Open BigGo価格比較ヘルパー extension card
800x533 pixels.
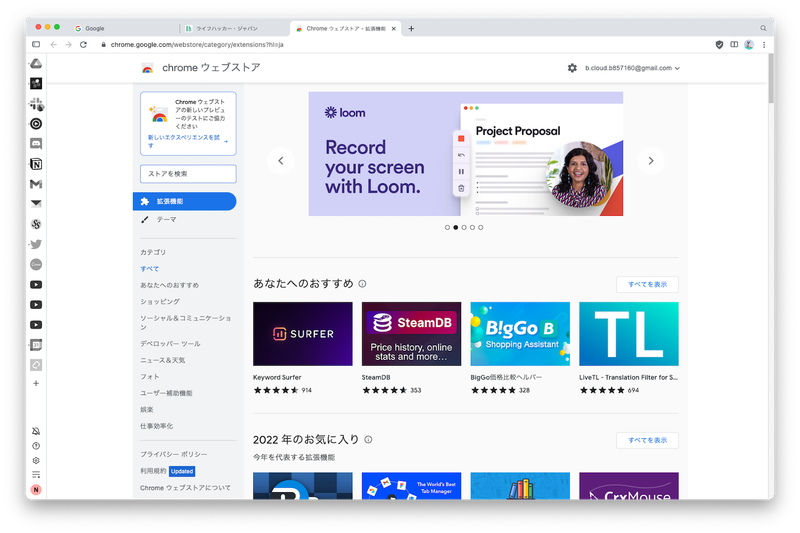(520, 348)
